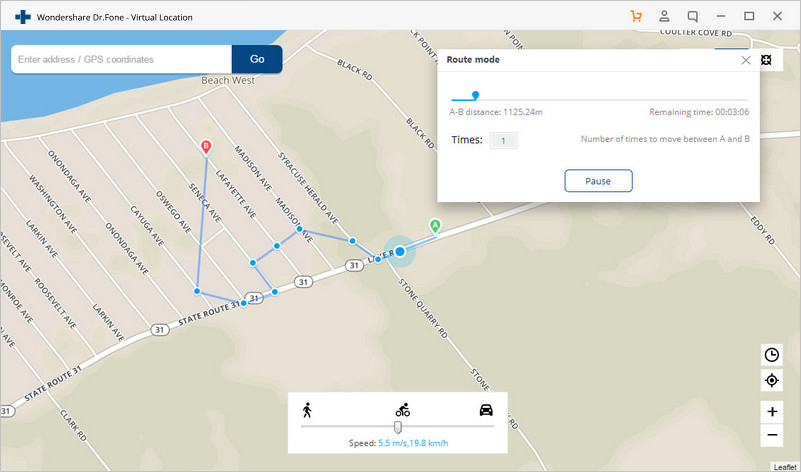This screenshot has height=472, width=801.
Task: Click the green A start marker
Action: tap(435, 227)
